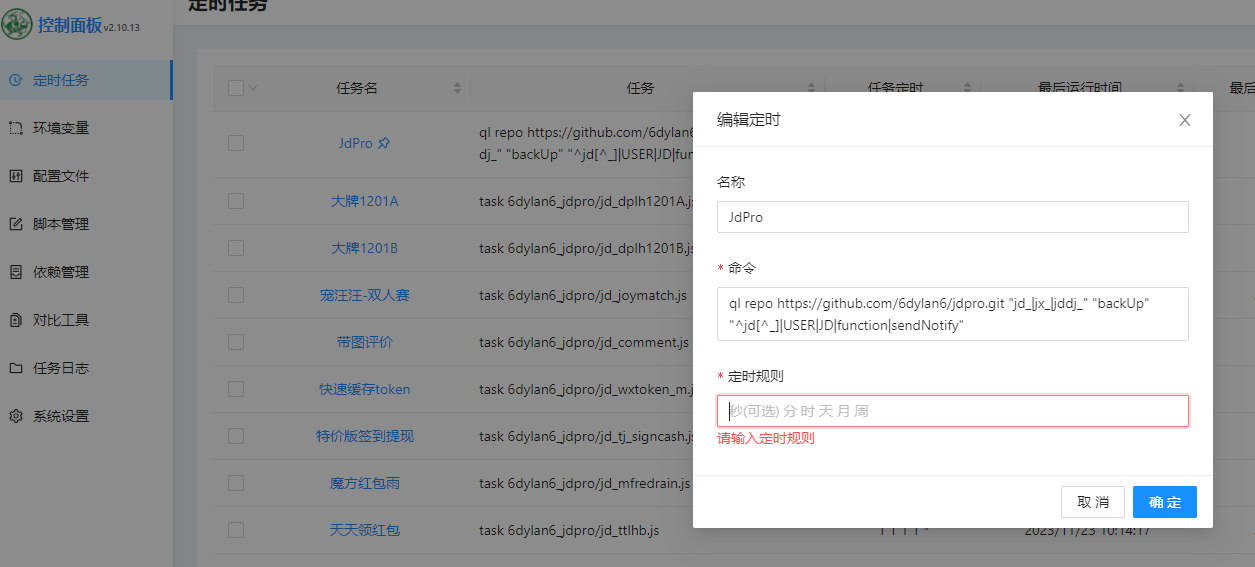Open the 带图评价 task link
Screen dimensions: 1255x567
click(x=365, y=342)
